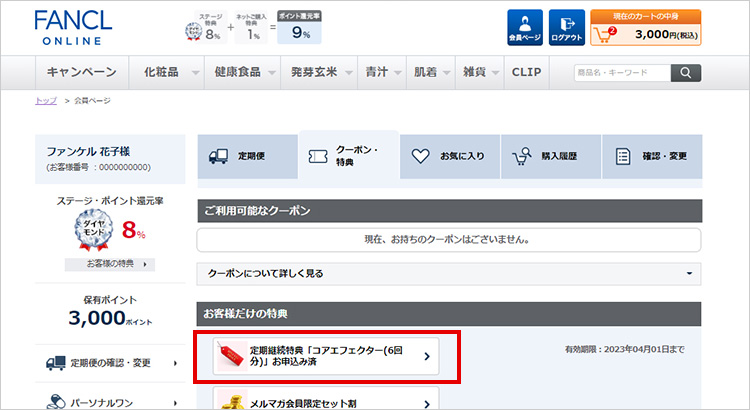
Task: Click the ダイヤモンド badge in sidebar
Action: coord(94,230)
